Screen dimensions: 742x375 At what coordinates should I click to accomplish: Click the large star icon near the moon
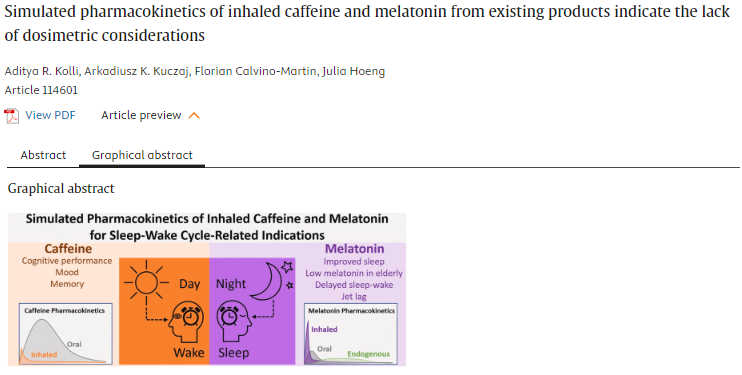(x=287, y=267)
